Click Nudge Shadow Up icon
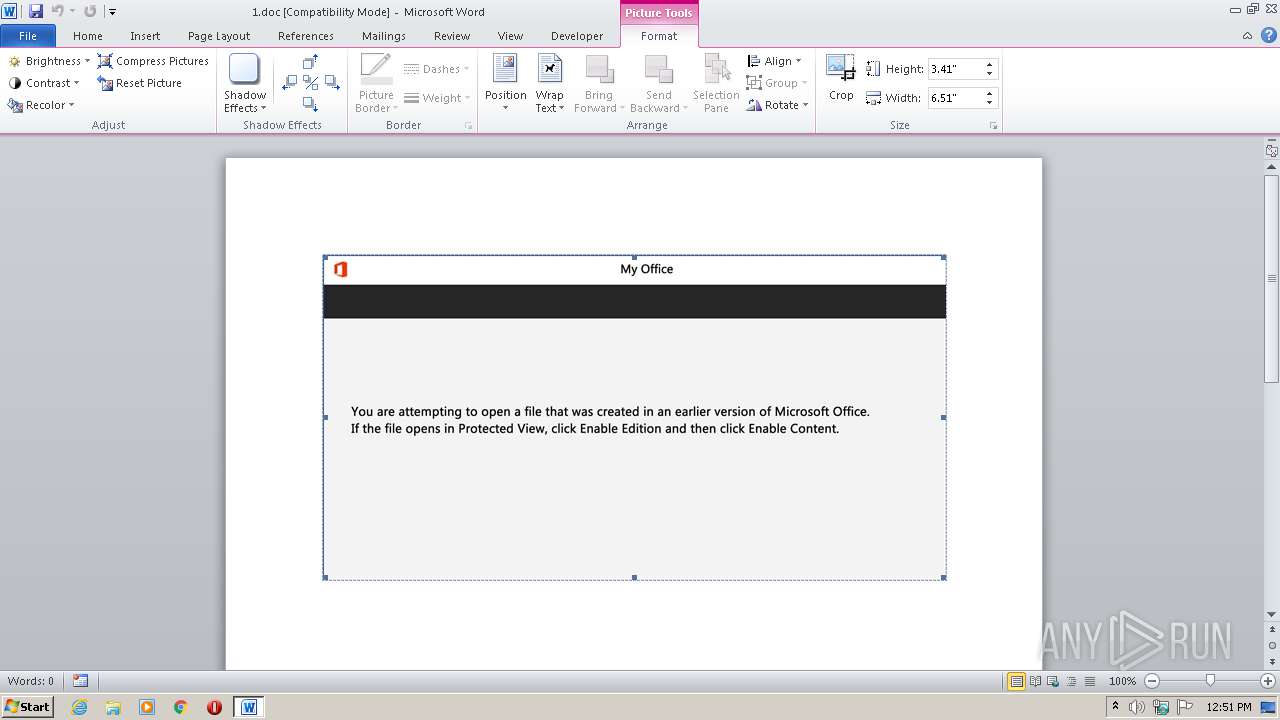 310,62
